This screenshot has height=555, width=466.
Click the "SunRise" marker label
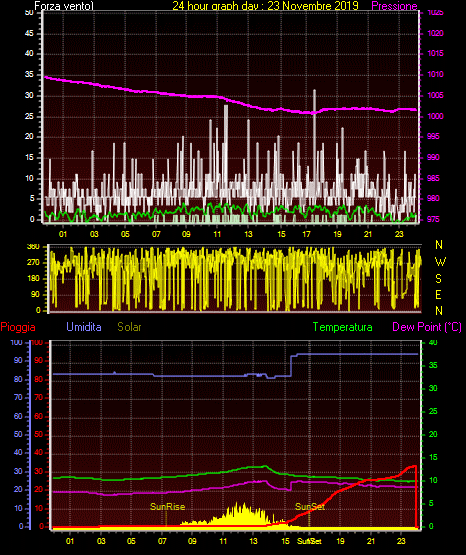tap(168, 507)
